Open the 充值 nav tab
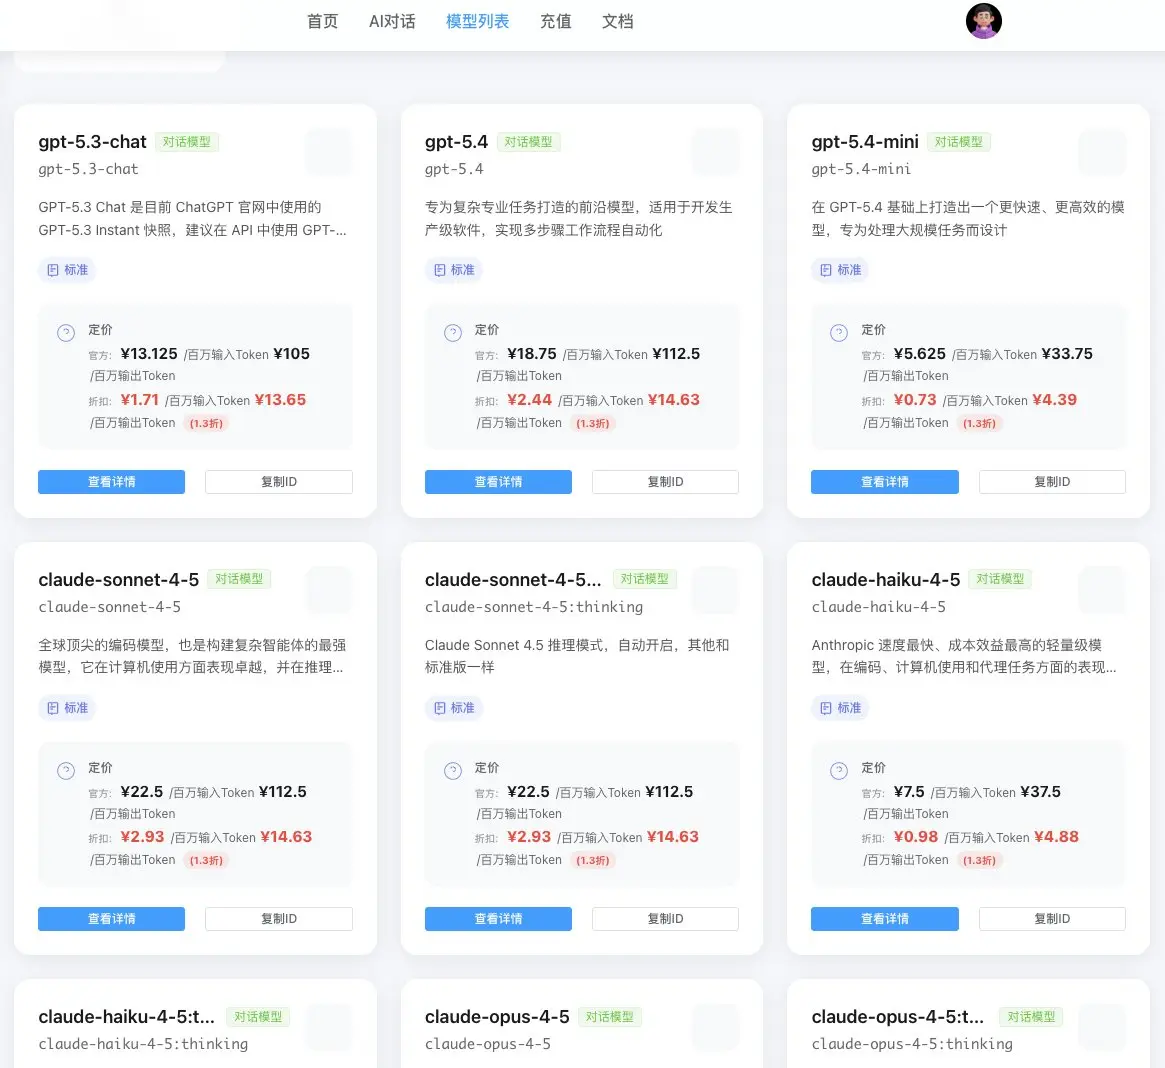Image resolution: width=1165 pixels, height=1068 pixels. tap(556, 22)
